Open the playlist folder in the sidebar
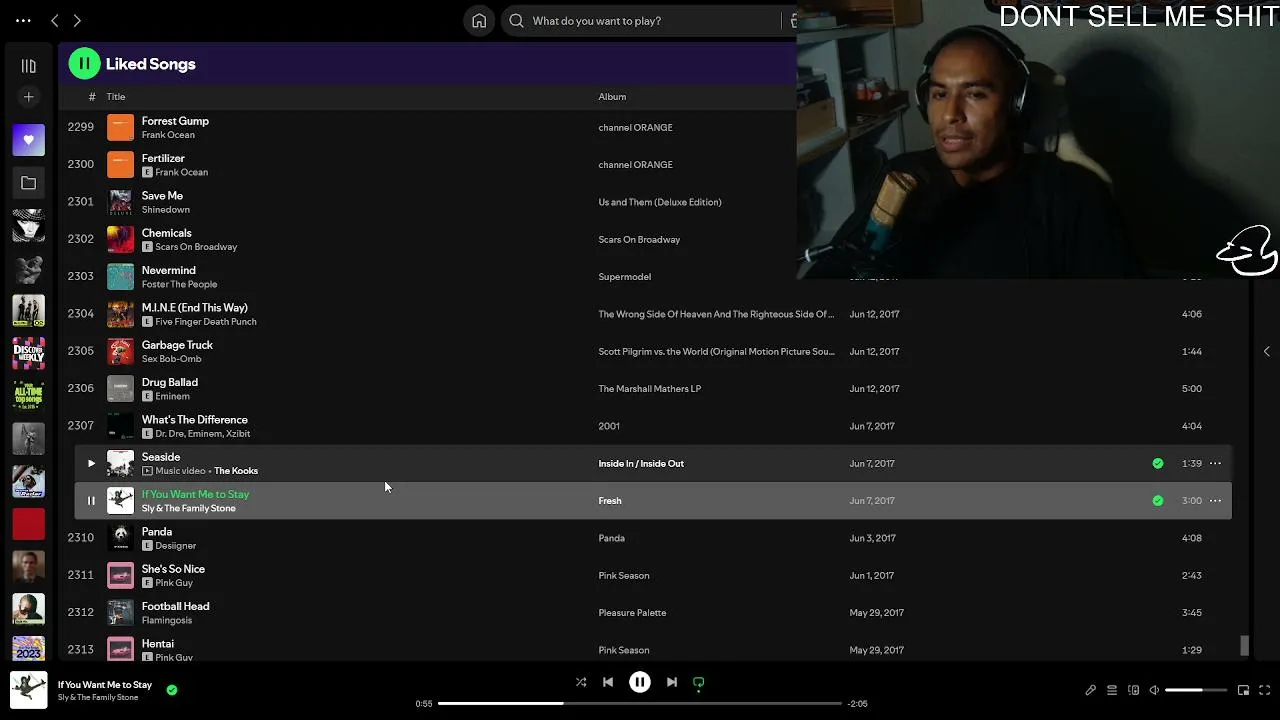The height and width of the screenshot is (720, 1280). tap(29, 183)
